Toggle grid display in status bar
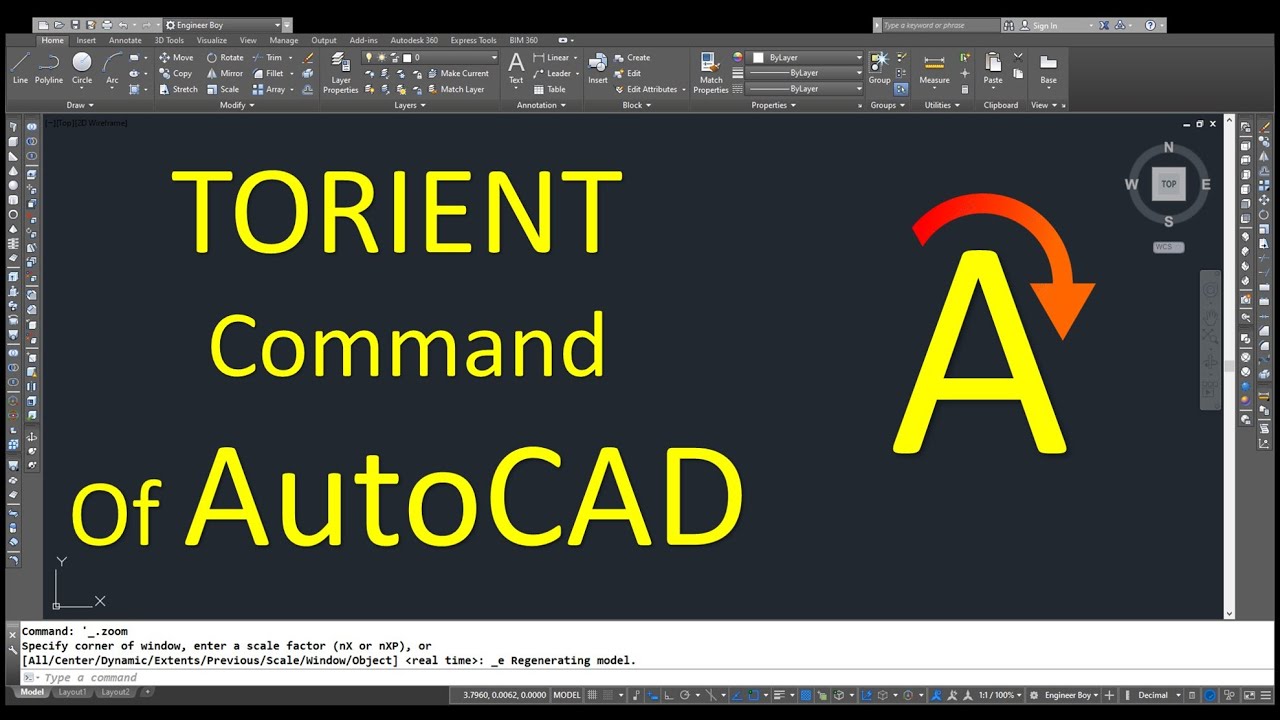1280x720 pixels. 592,695
